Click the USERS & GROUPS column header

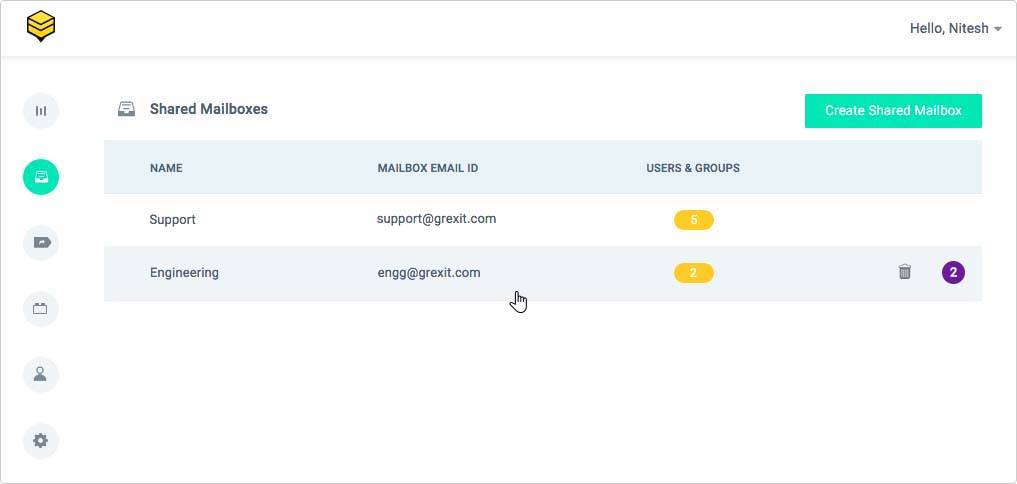click(x=693, y=168)
